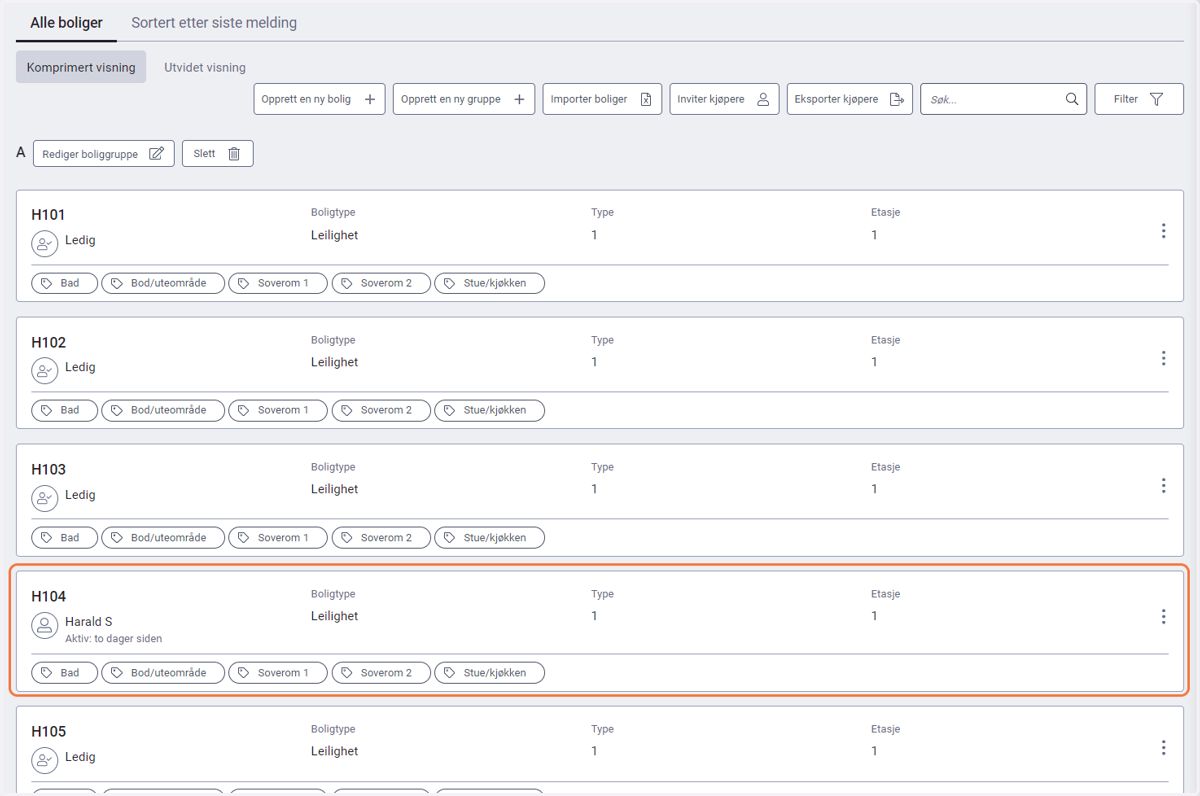Select Stue/kjøkken tag on H102
Image resolution: width=1200 pixels, height=796 pixels.
click(490, 410)
